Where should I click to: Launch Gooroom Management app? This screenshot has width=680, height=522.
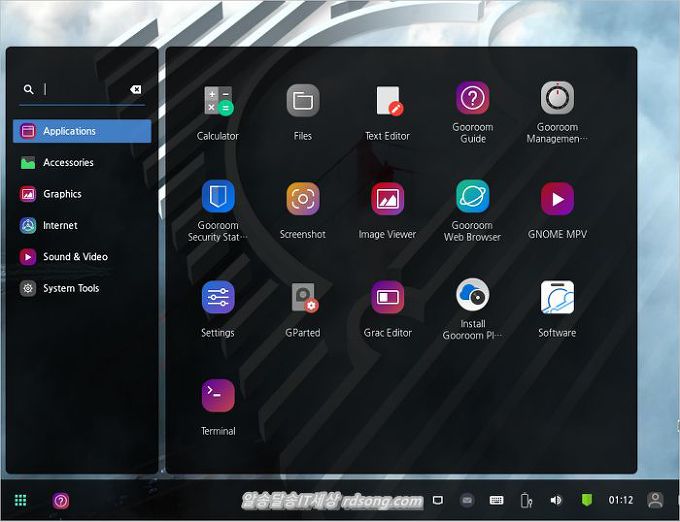click(557, 100)
